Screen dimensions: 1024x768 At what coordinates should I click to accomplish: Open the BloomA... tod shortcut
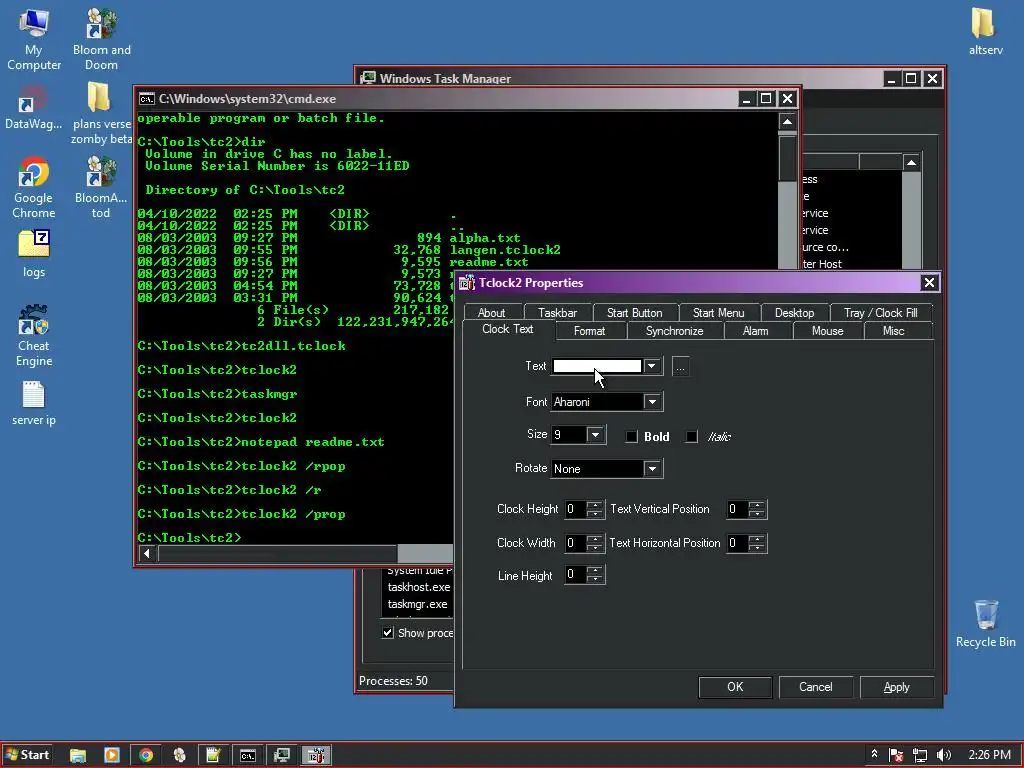101,188
